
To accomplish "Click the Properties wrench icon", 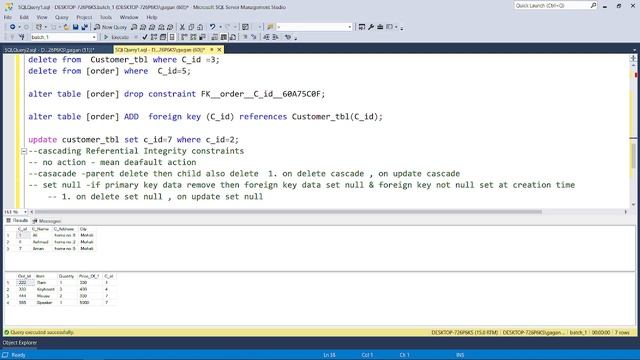I will (x=371, y=27).
